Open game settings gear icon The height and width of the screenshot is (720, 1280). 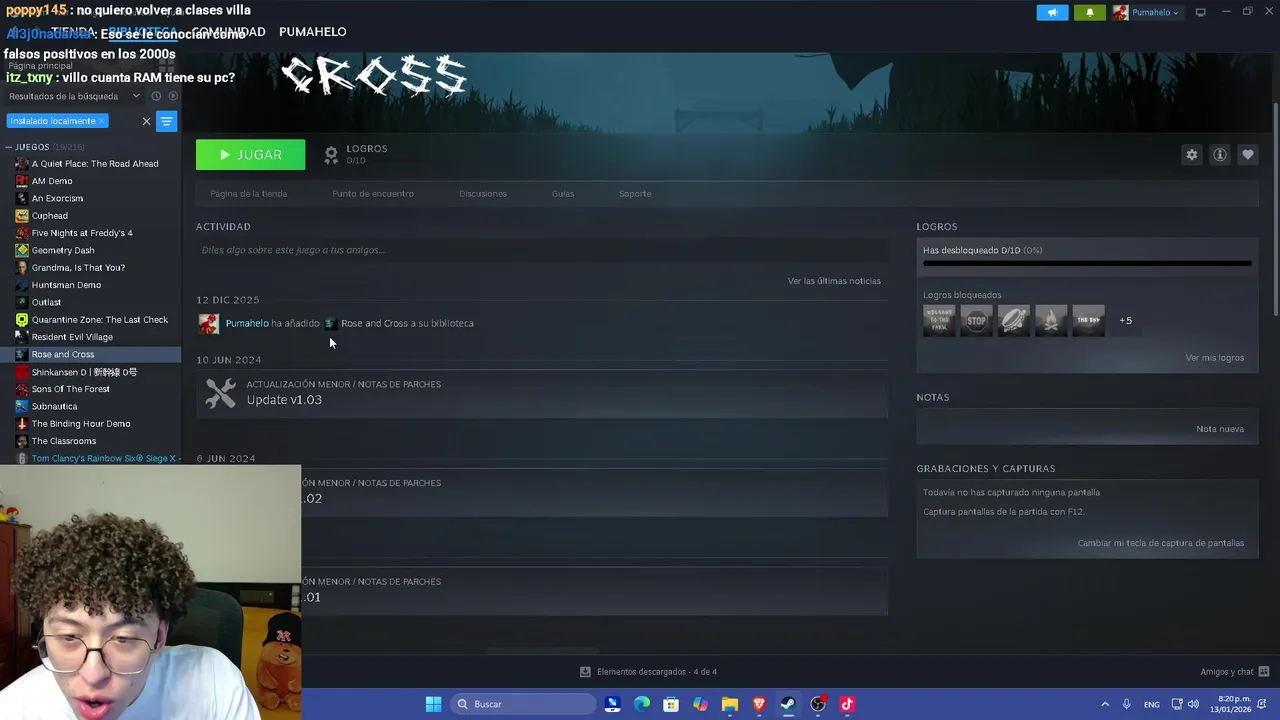click(1191, 155)
